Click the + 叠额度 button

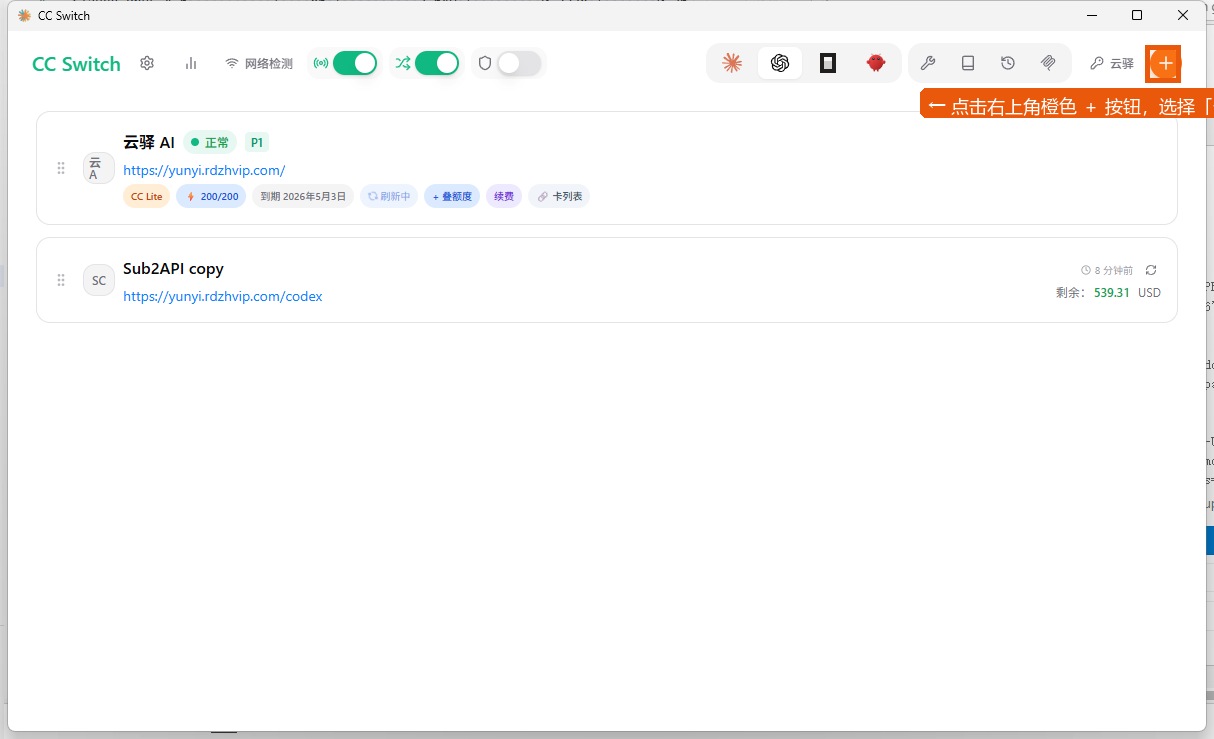tap(452, 197)
